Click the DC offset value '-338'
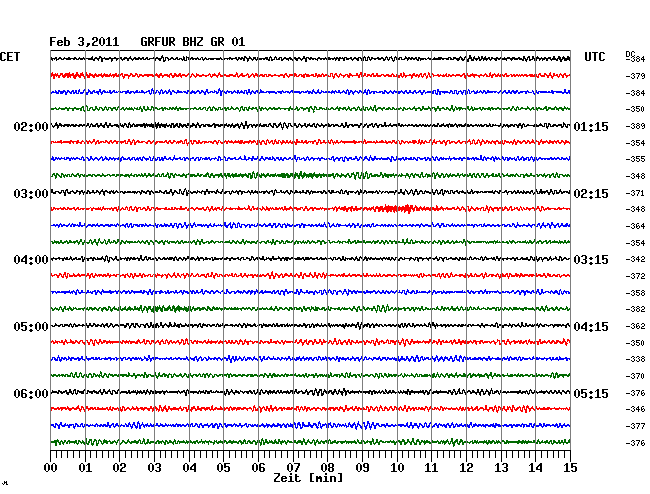The width and height of the screenshot is (650, 494). (x=635, y=359)
